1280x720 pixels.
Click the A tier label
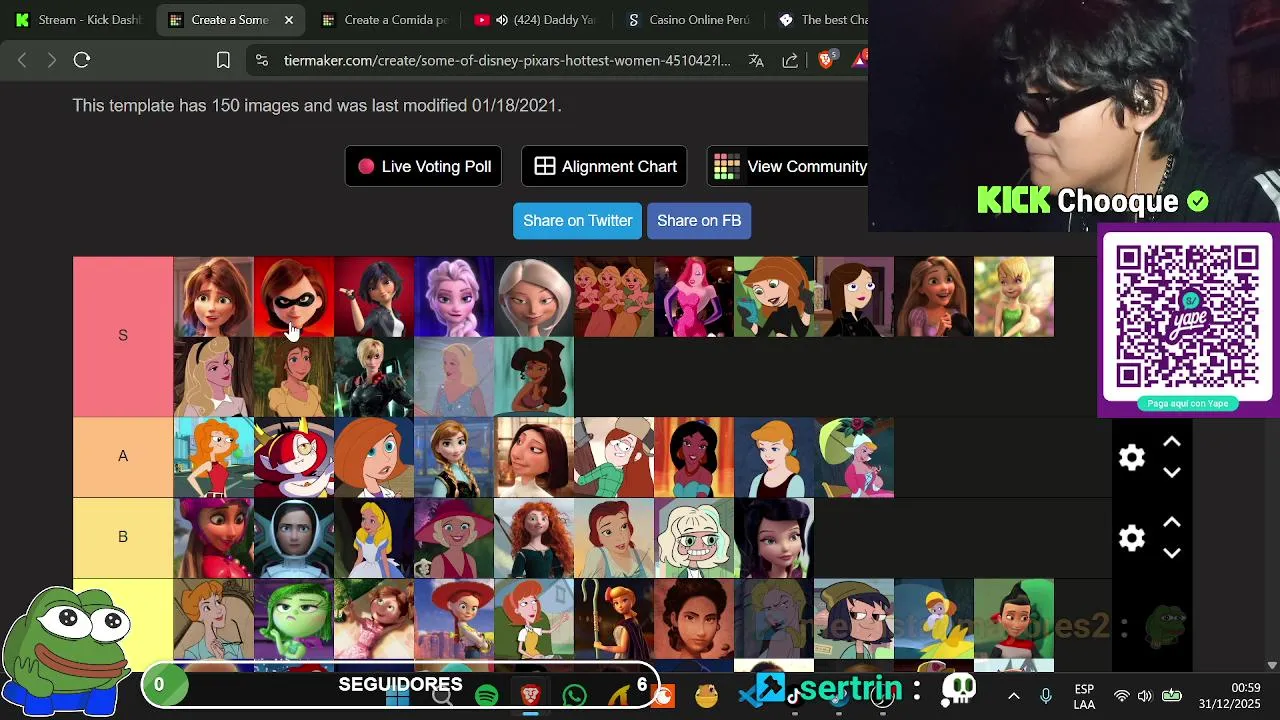(x=123, y=456)
